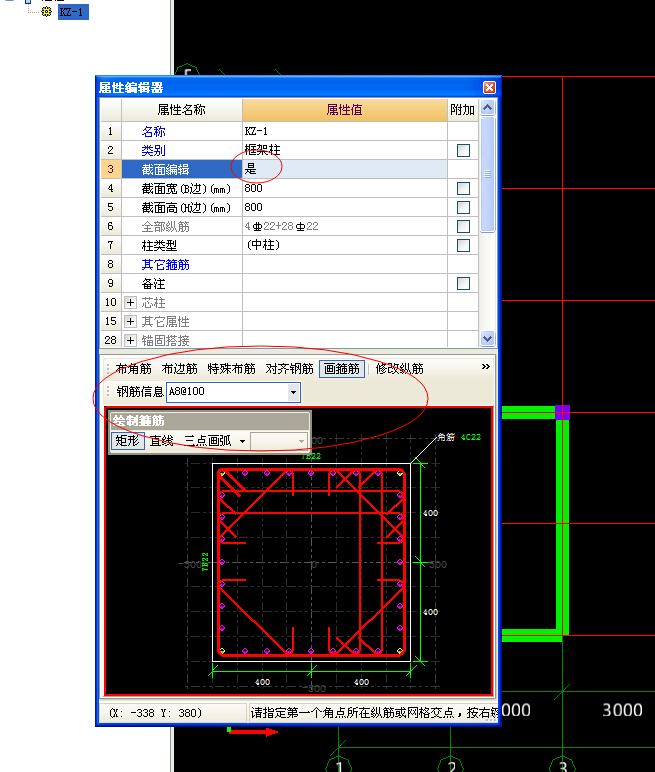Screen dimensions: 655x772
Task: Click the 截面编辑 value cell 是
Action: [345, 169]
